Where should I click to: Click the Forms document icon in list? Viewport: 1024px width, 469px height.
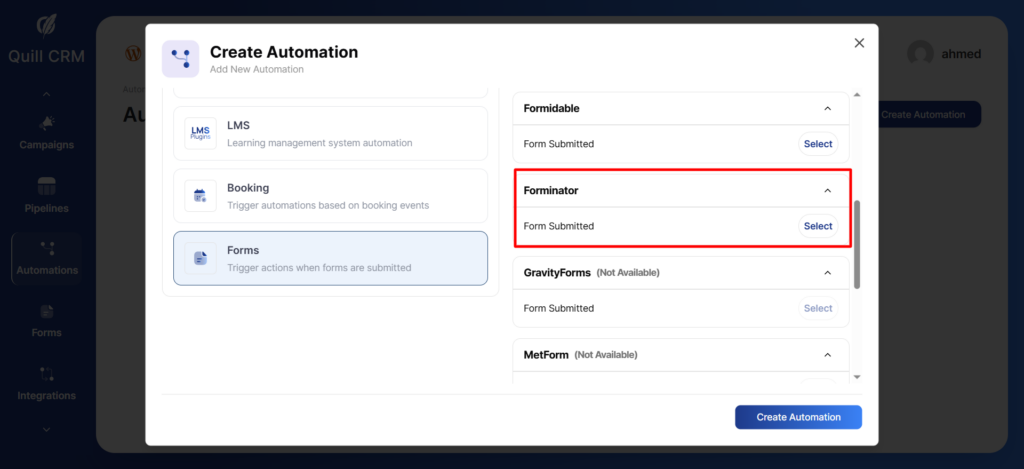[x=200, y=259]
